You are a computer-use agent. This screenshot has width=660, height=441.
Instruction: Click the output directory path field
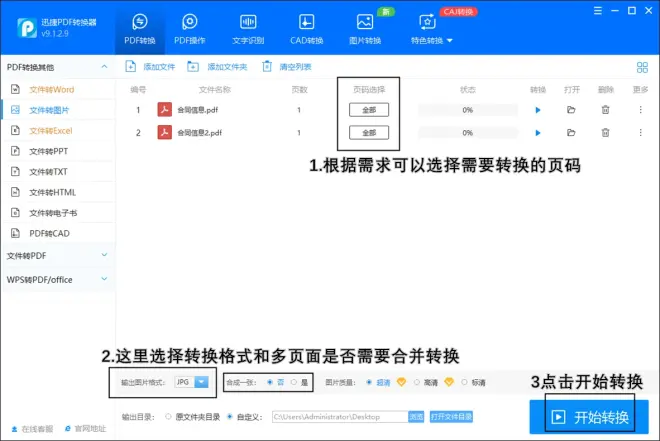click(x=340, y=417)
